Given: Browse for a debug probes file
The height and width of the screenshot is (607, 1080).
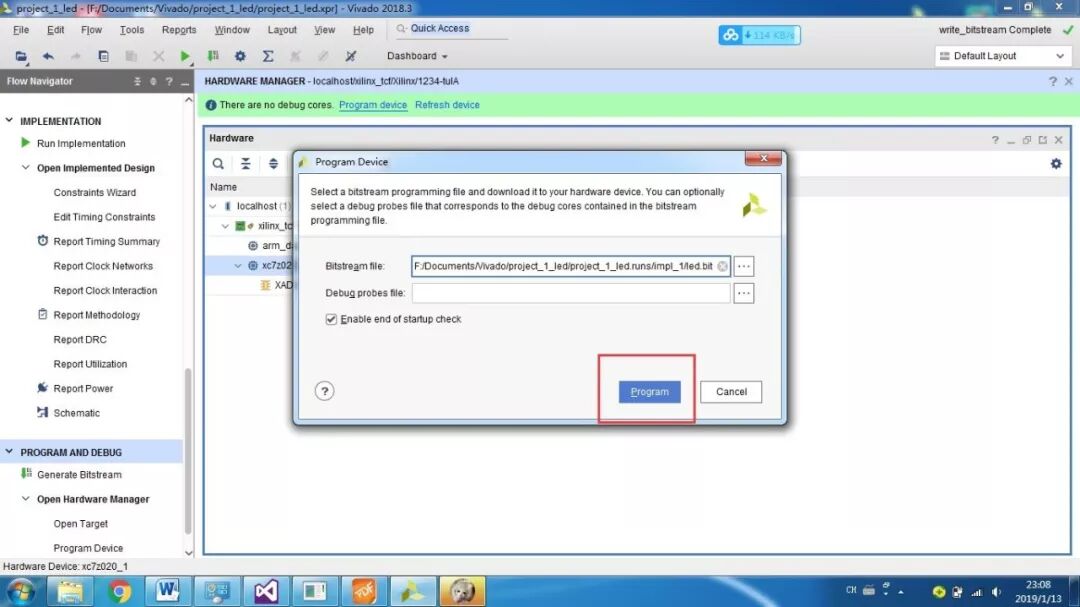Looking at the screenshot, I should click(743, 293).
